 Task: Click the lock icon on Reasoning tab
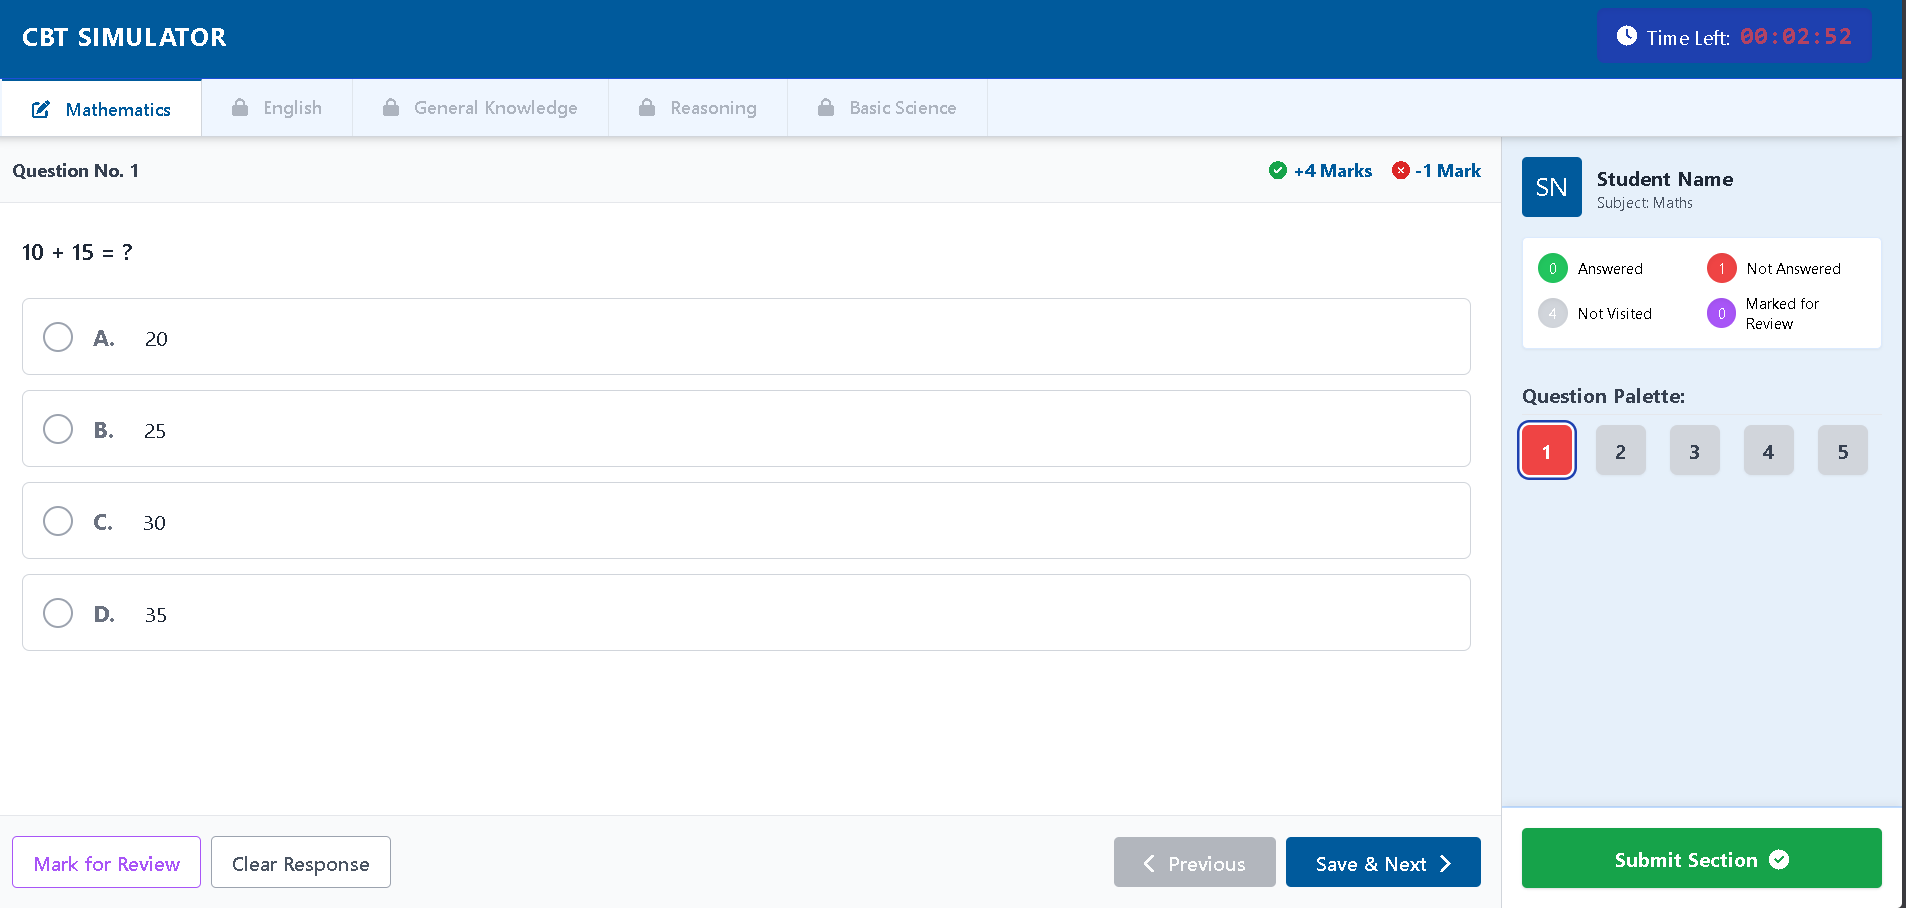pyautogui.click(x=647, y=107)
